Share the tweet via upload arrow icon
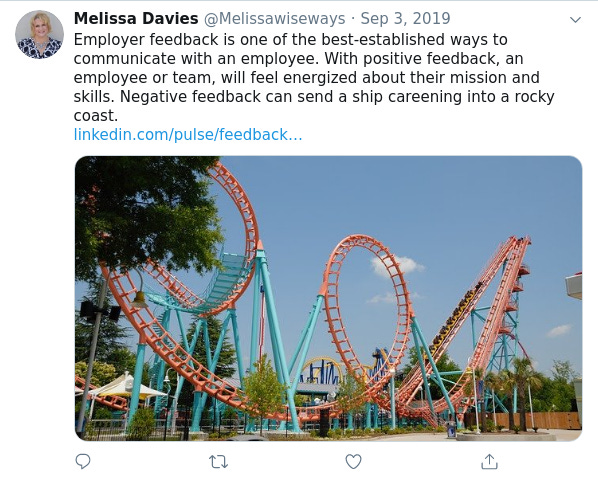The image size is (598, 480). tap(489, 461)
